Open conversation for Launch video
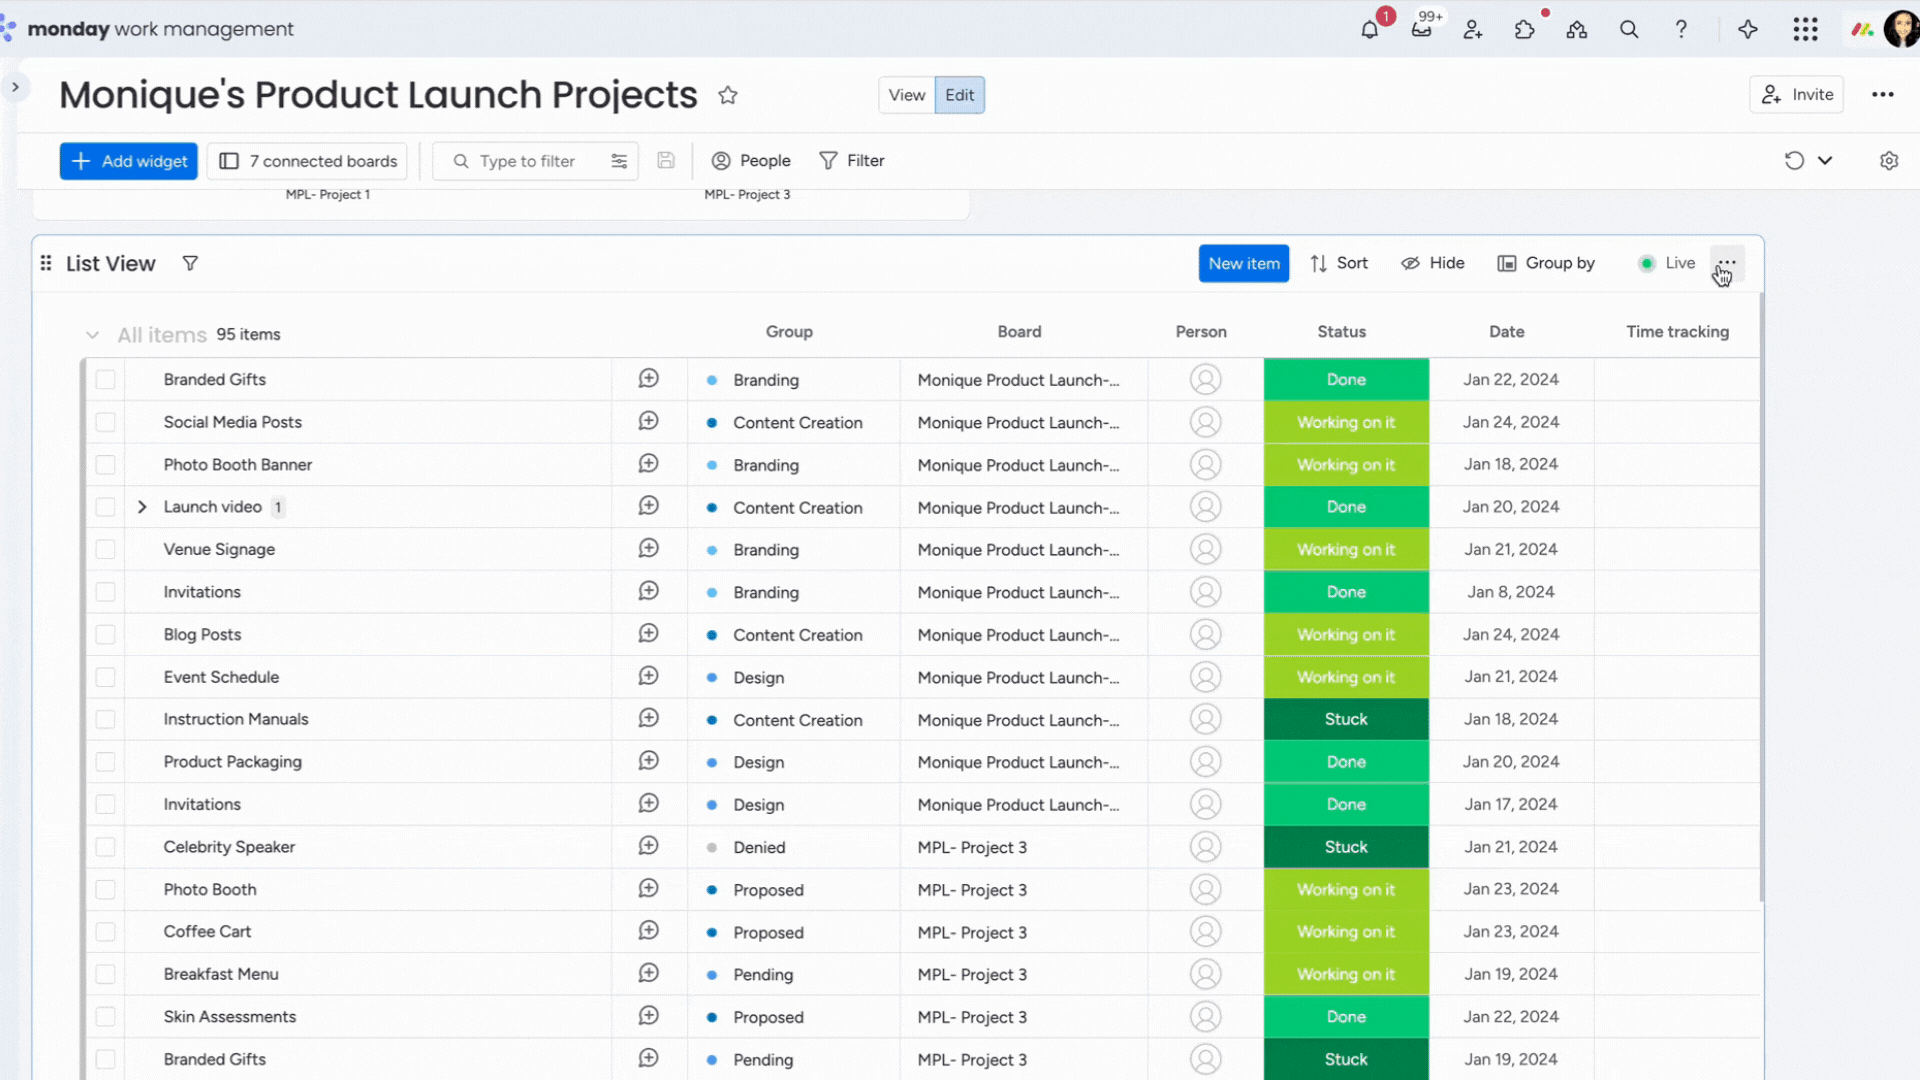Screen dimensions: 1920x1080 point(649,506)
